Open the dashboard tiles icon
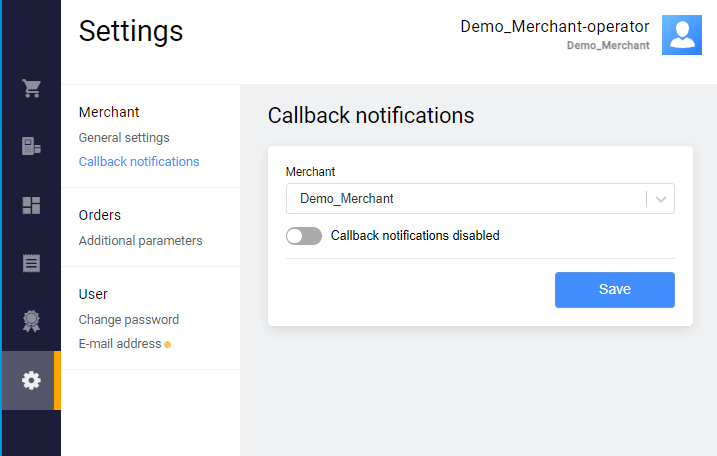 [32, 205]
